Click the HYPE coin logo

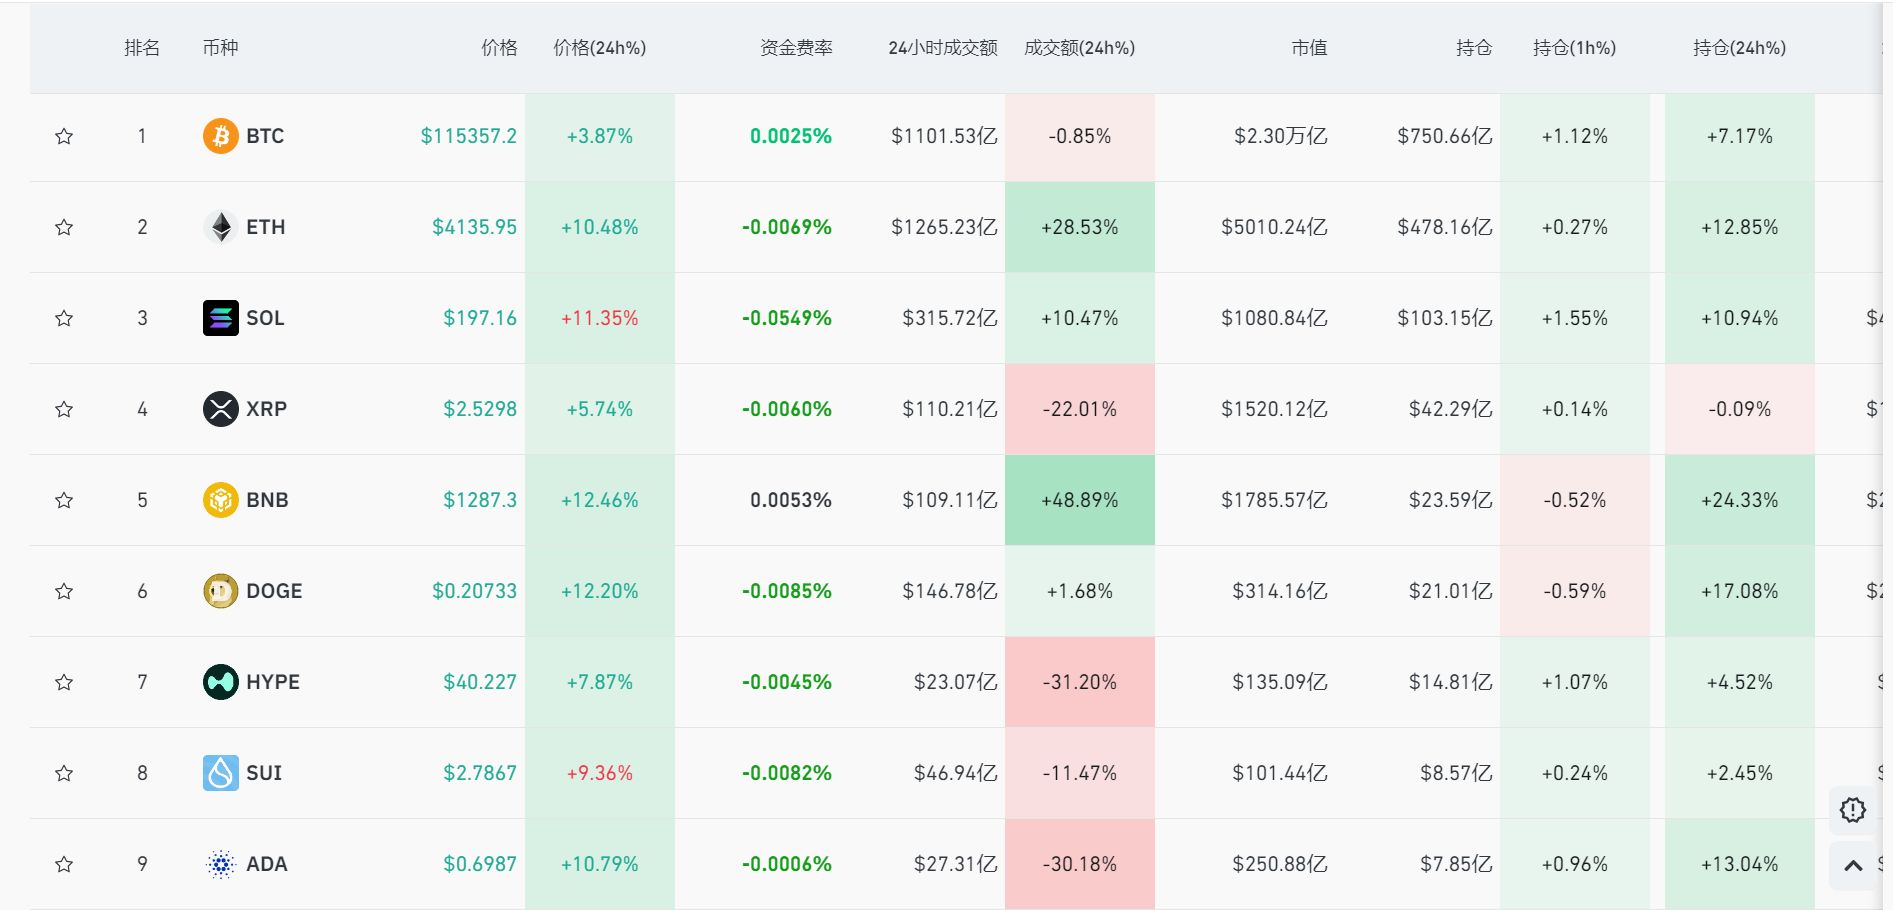218,682
